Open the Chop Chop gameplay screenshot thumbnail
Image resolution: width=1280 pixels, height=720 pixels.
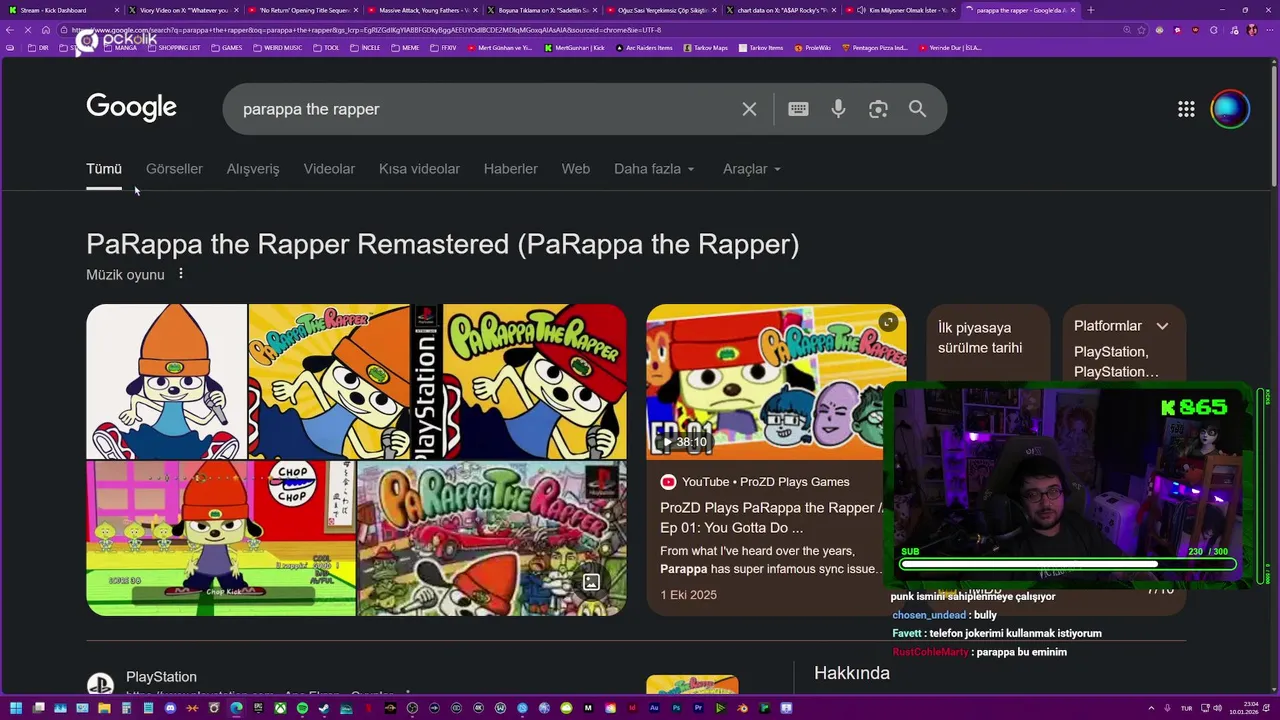pos(221,538)
